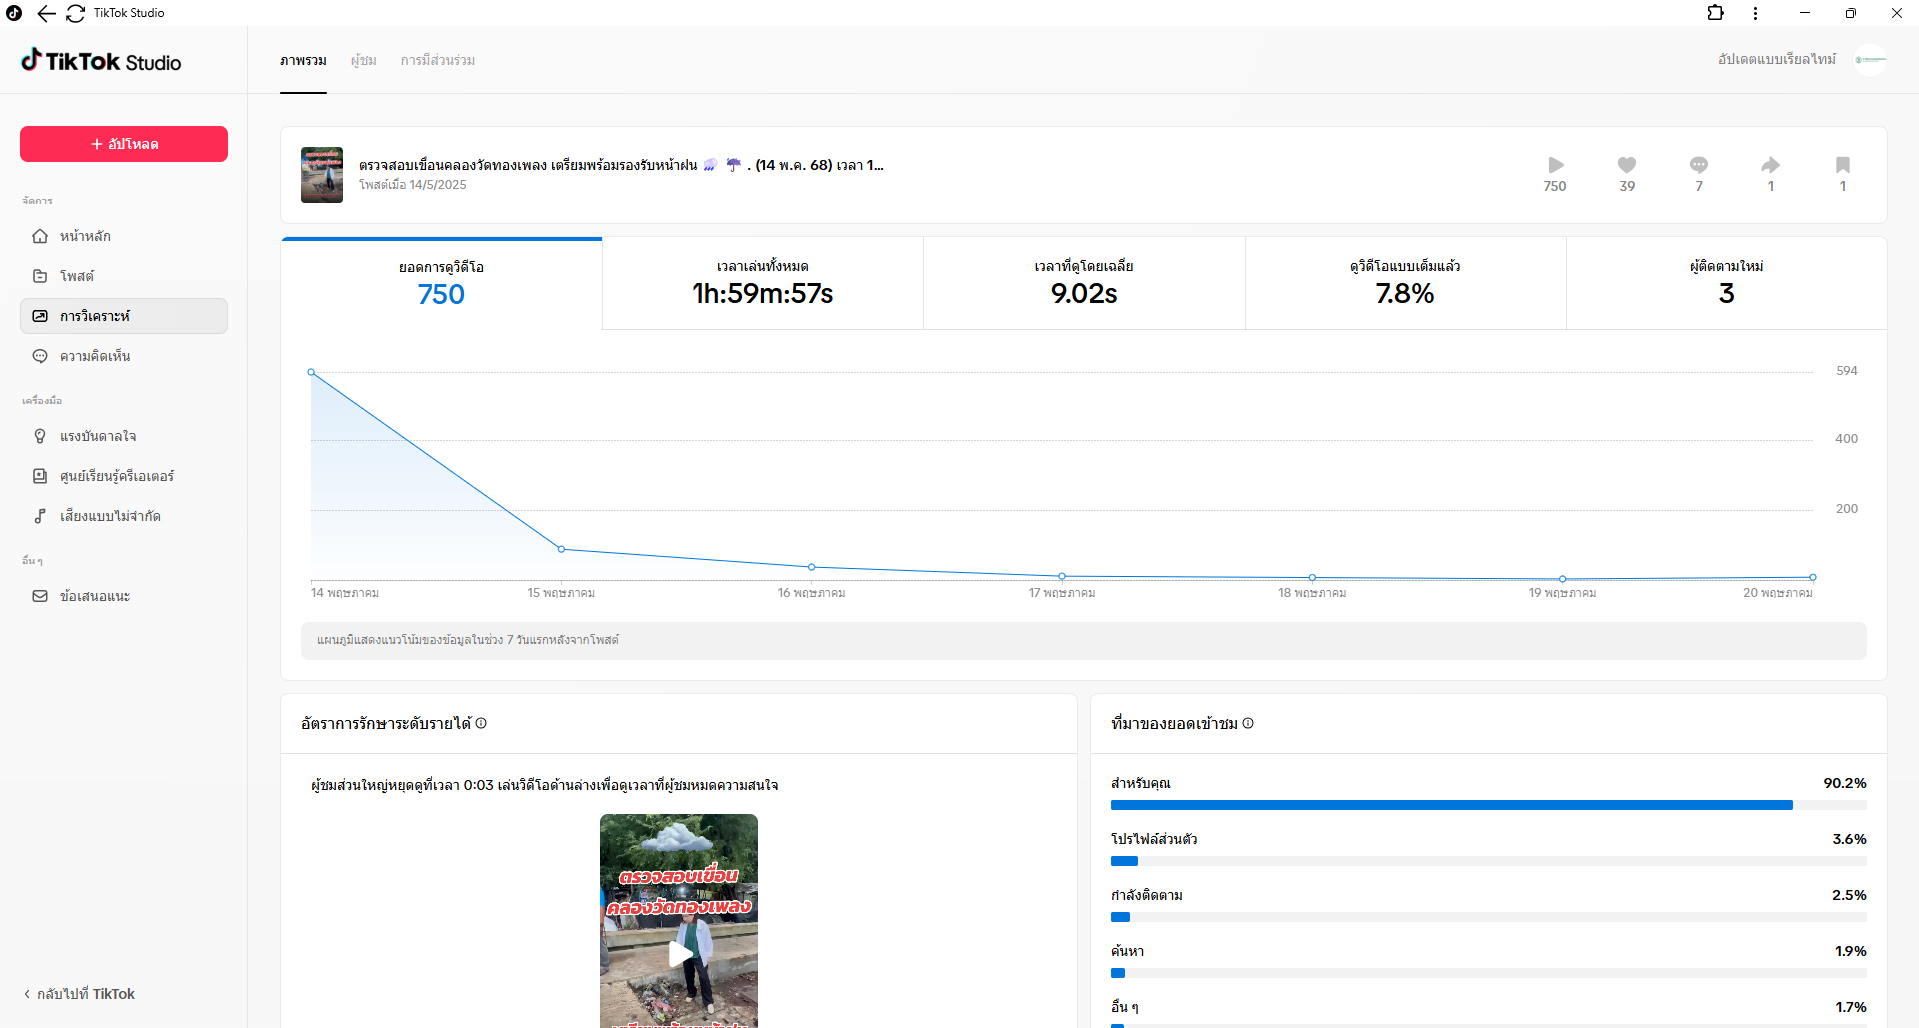
Task: Click the 20 May data point on chart
Action: coord(1813,577)
